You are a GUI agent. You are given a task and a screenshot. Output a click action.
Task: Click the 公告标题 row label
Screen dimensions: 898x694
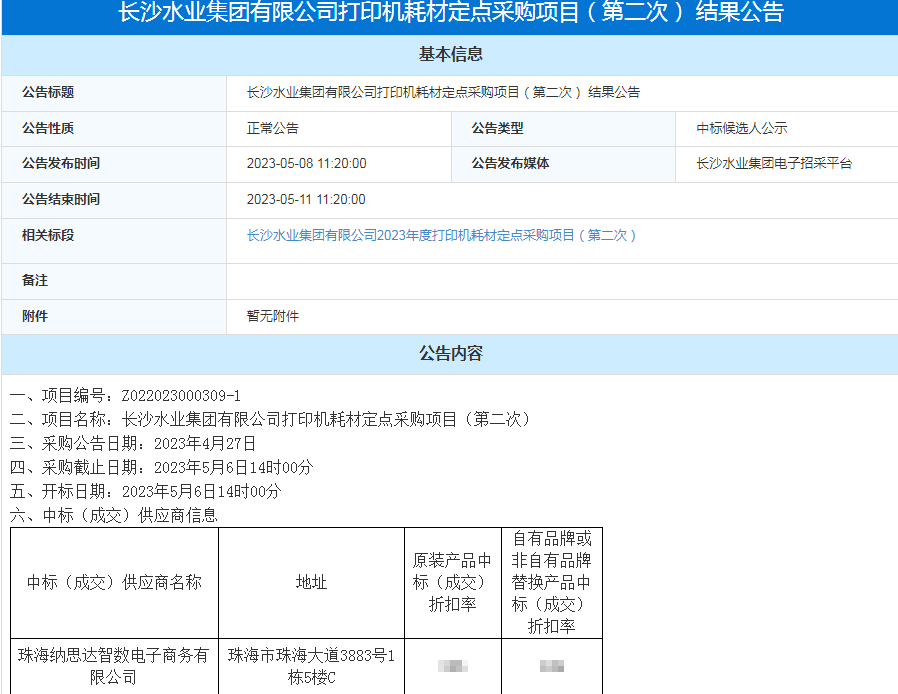click(x=48, y=92)
